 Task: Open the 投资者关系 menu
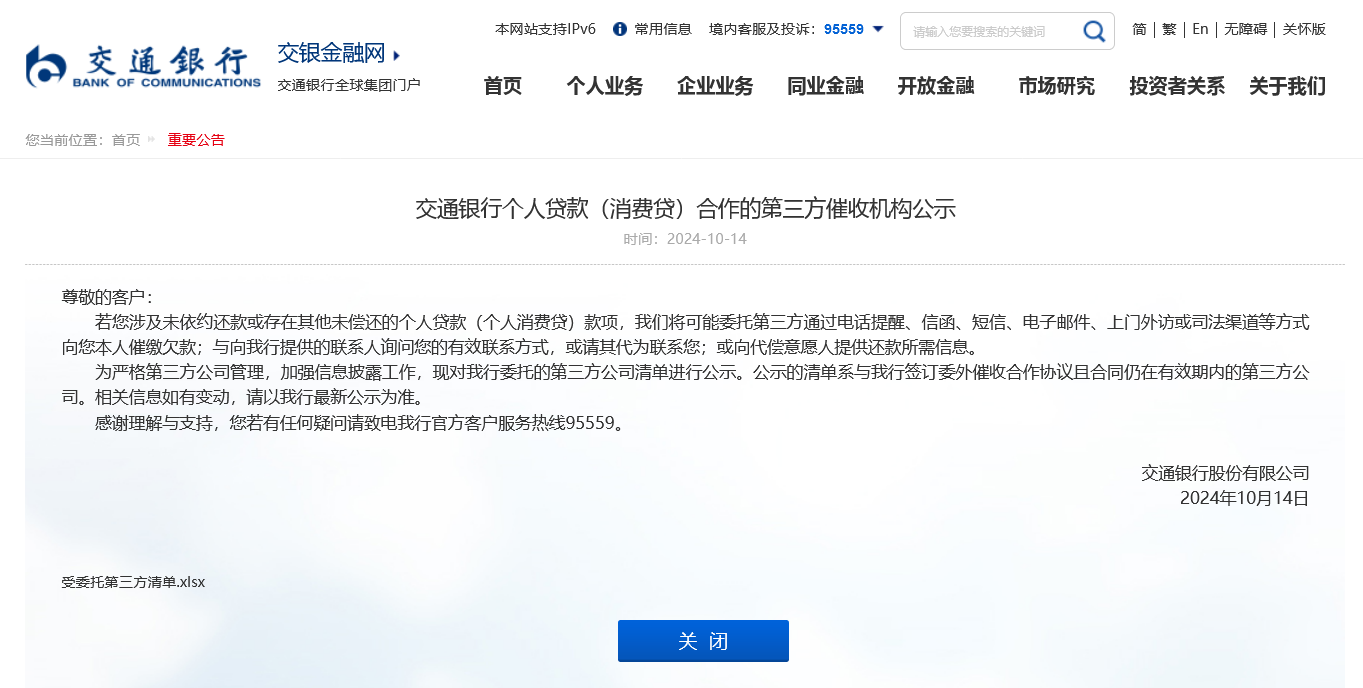click(x=1177, y=86)
